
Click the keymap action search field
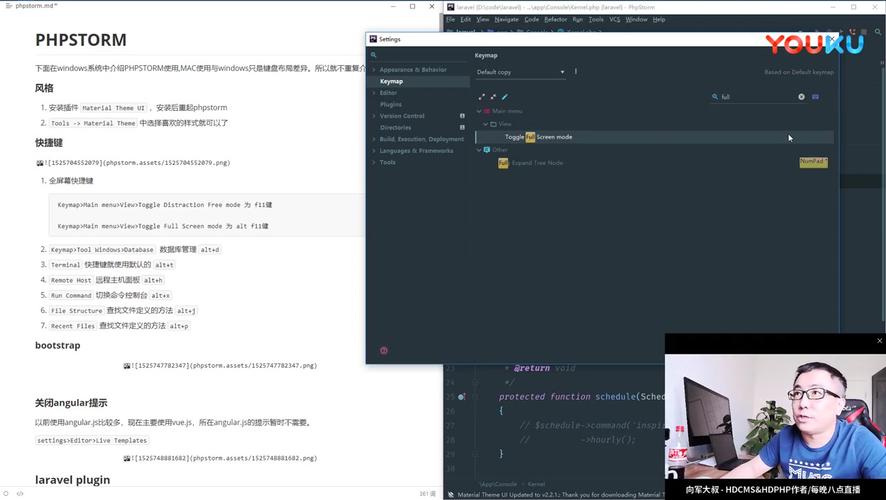[758, 97]
